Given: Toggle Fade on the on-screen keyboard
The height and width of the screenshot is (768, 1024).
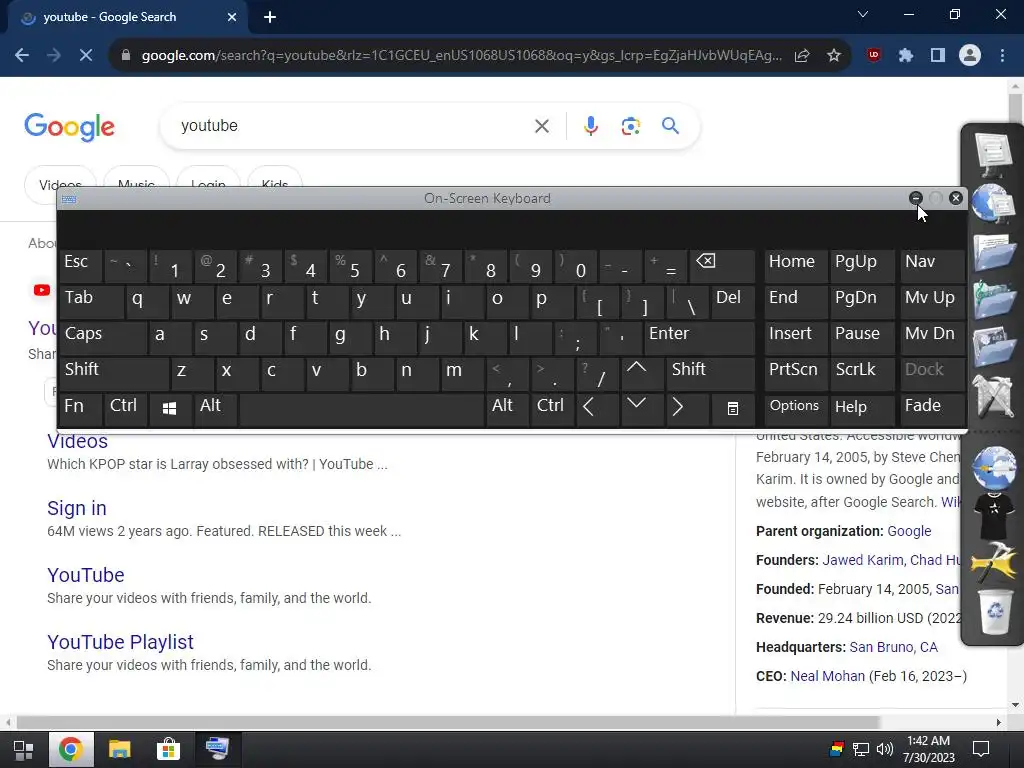Looking at the screenshot, I should pyautogui.click(x=932, y=408).
